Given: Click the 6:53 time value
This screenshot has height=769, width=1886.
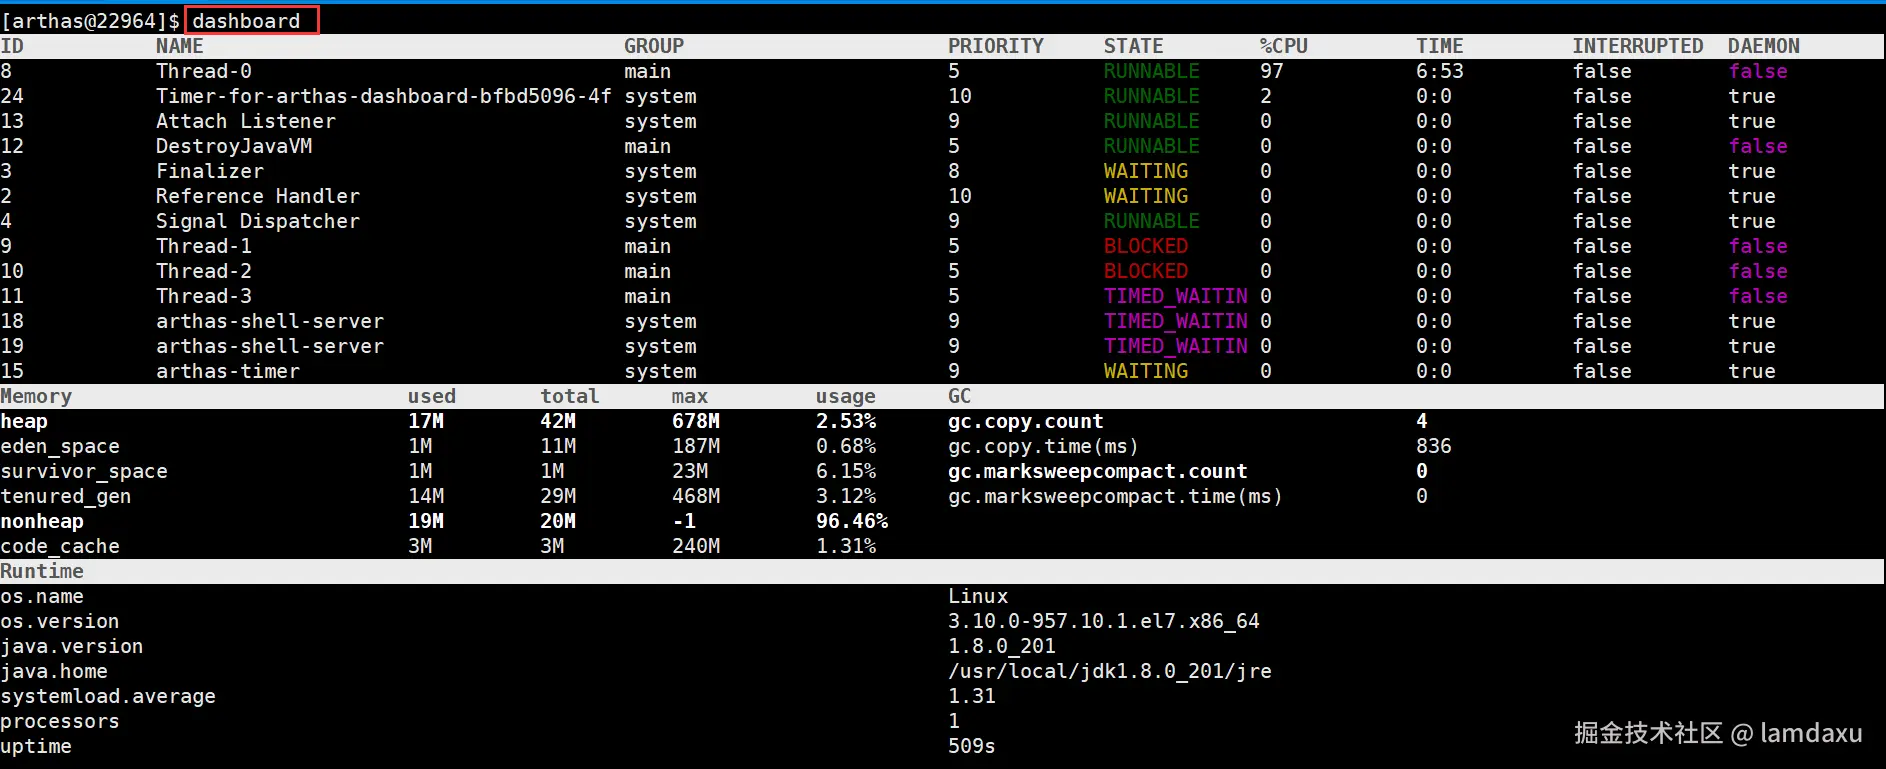Looking at the screenshot, I should (1440, 71).
